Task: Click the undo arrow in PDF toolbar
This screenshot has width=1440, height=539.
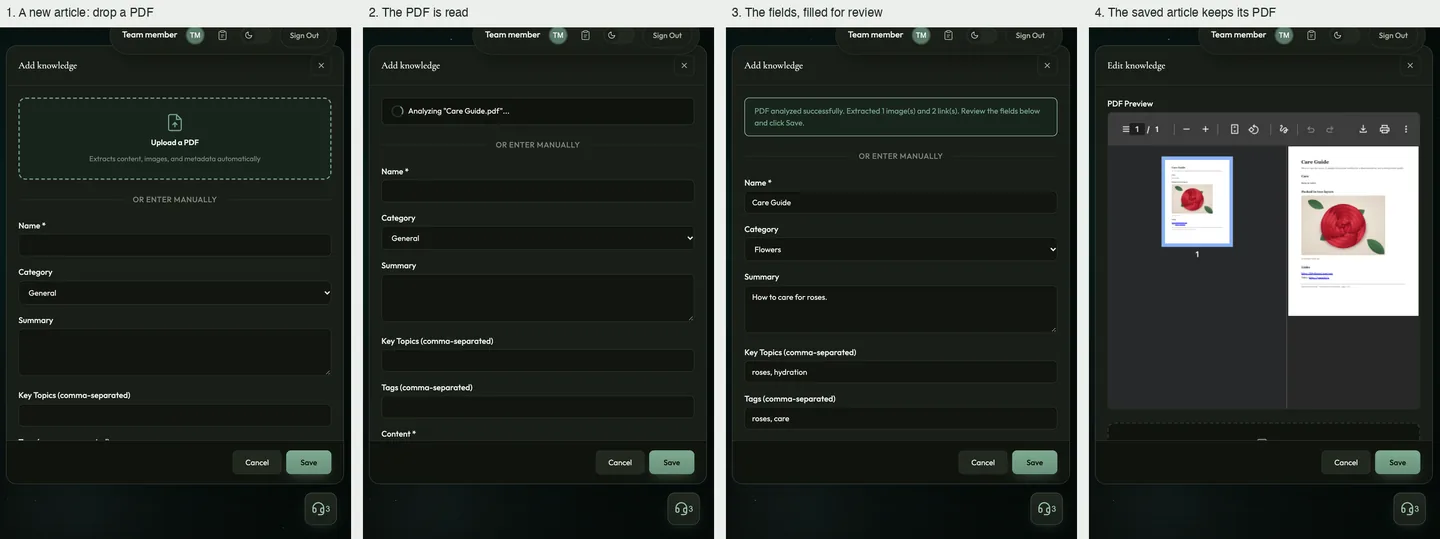Action: 1311,129
